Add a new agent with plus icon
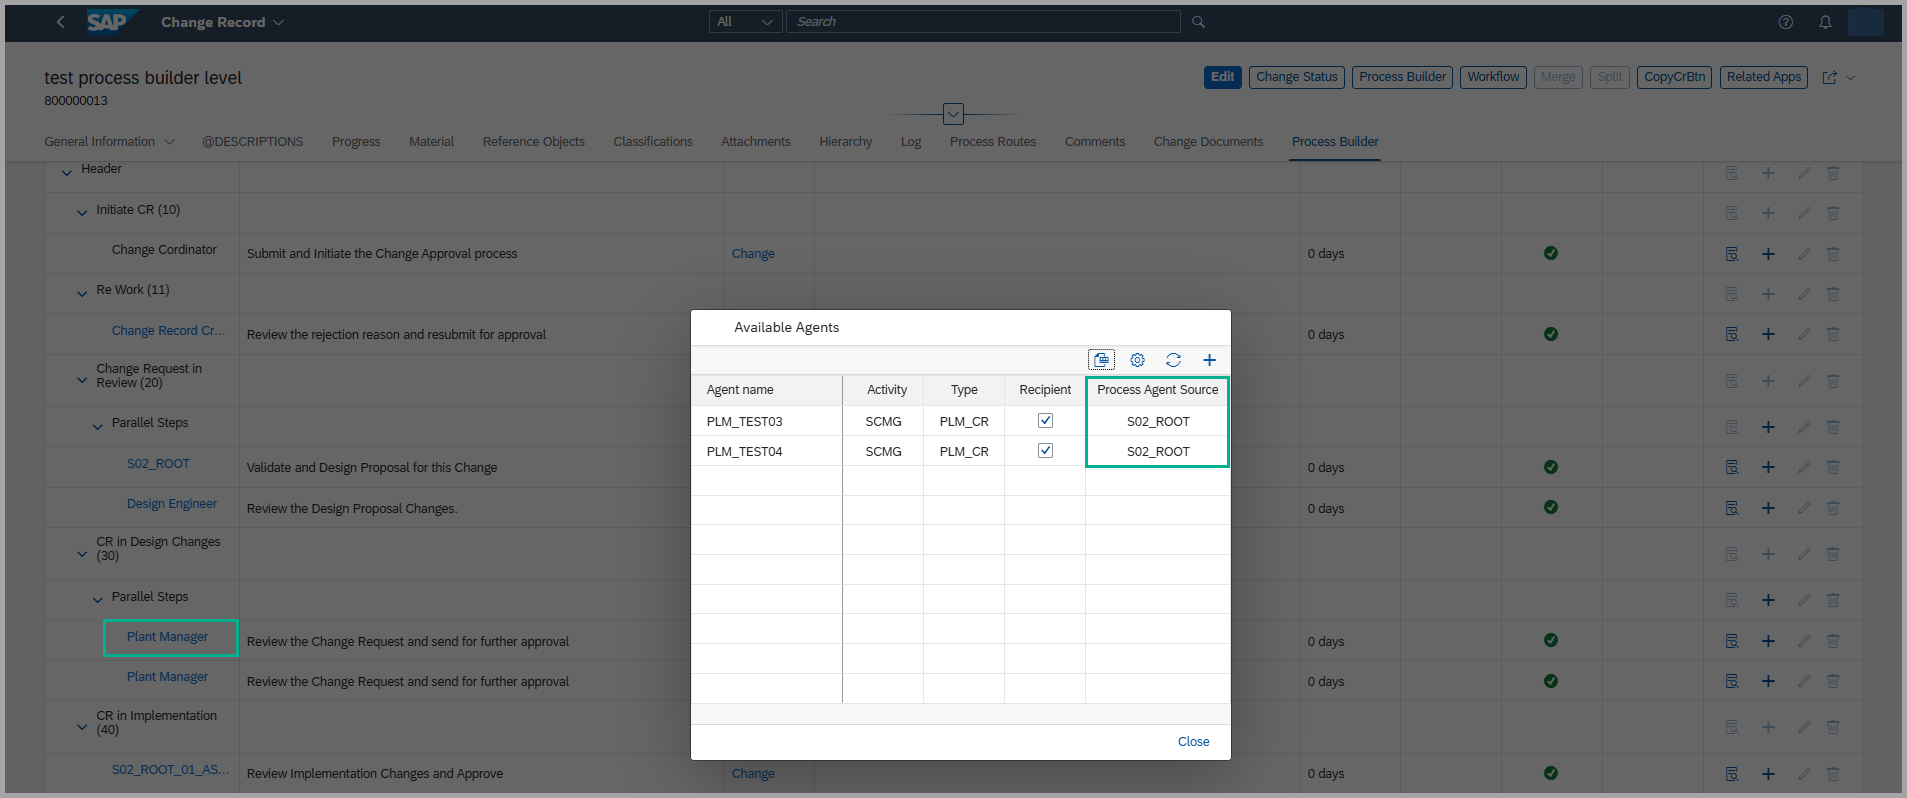 pyautogui.click(x=1209, y=360)
